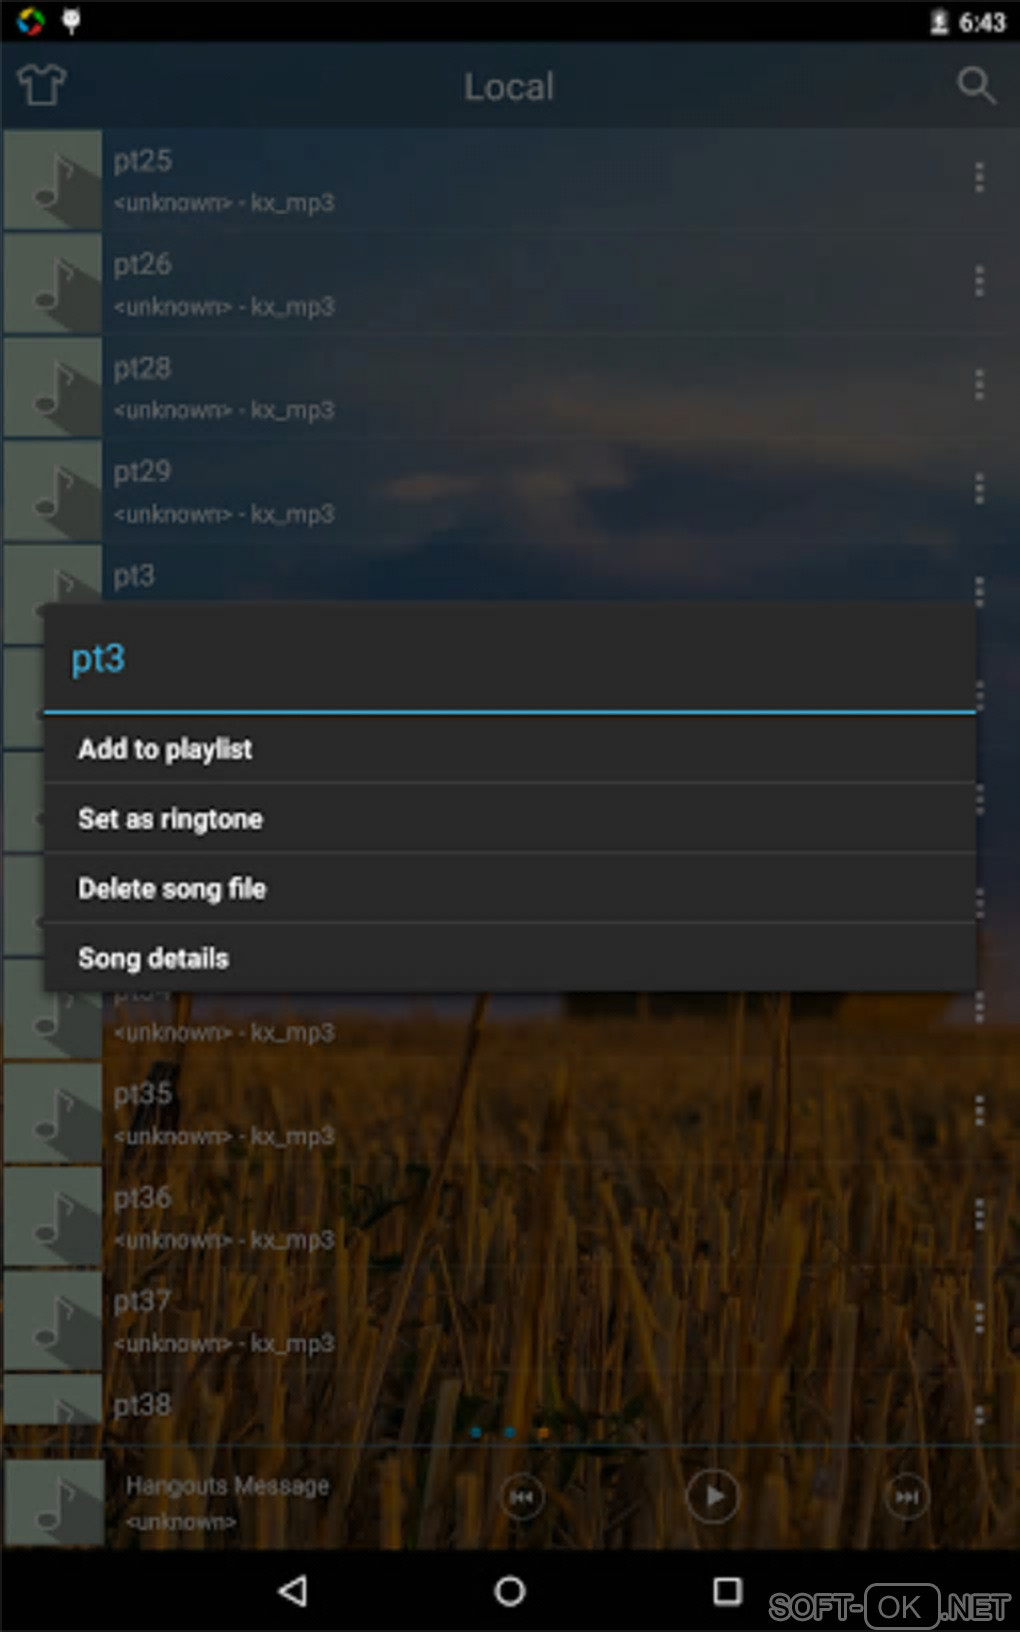
Task: Tap Android back navigation button
Action: [x=293, y=1590]
